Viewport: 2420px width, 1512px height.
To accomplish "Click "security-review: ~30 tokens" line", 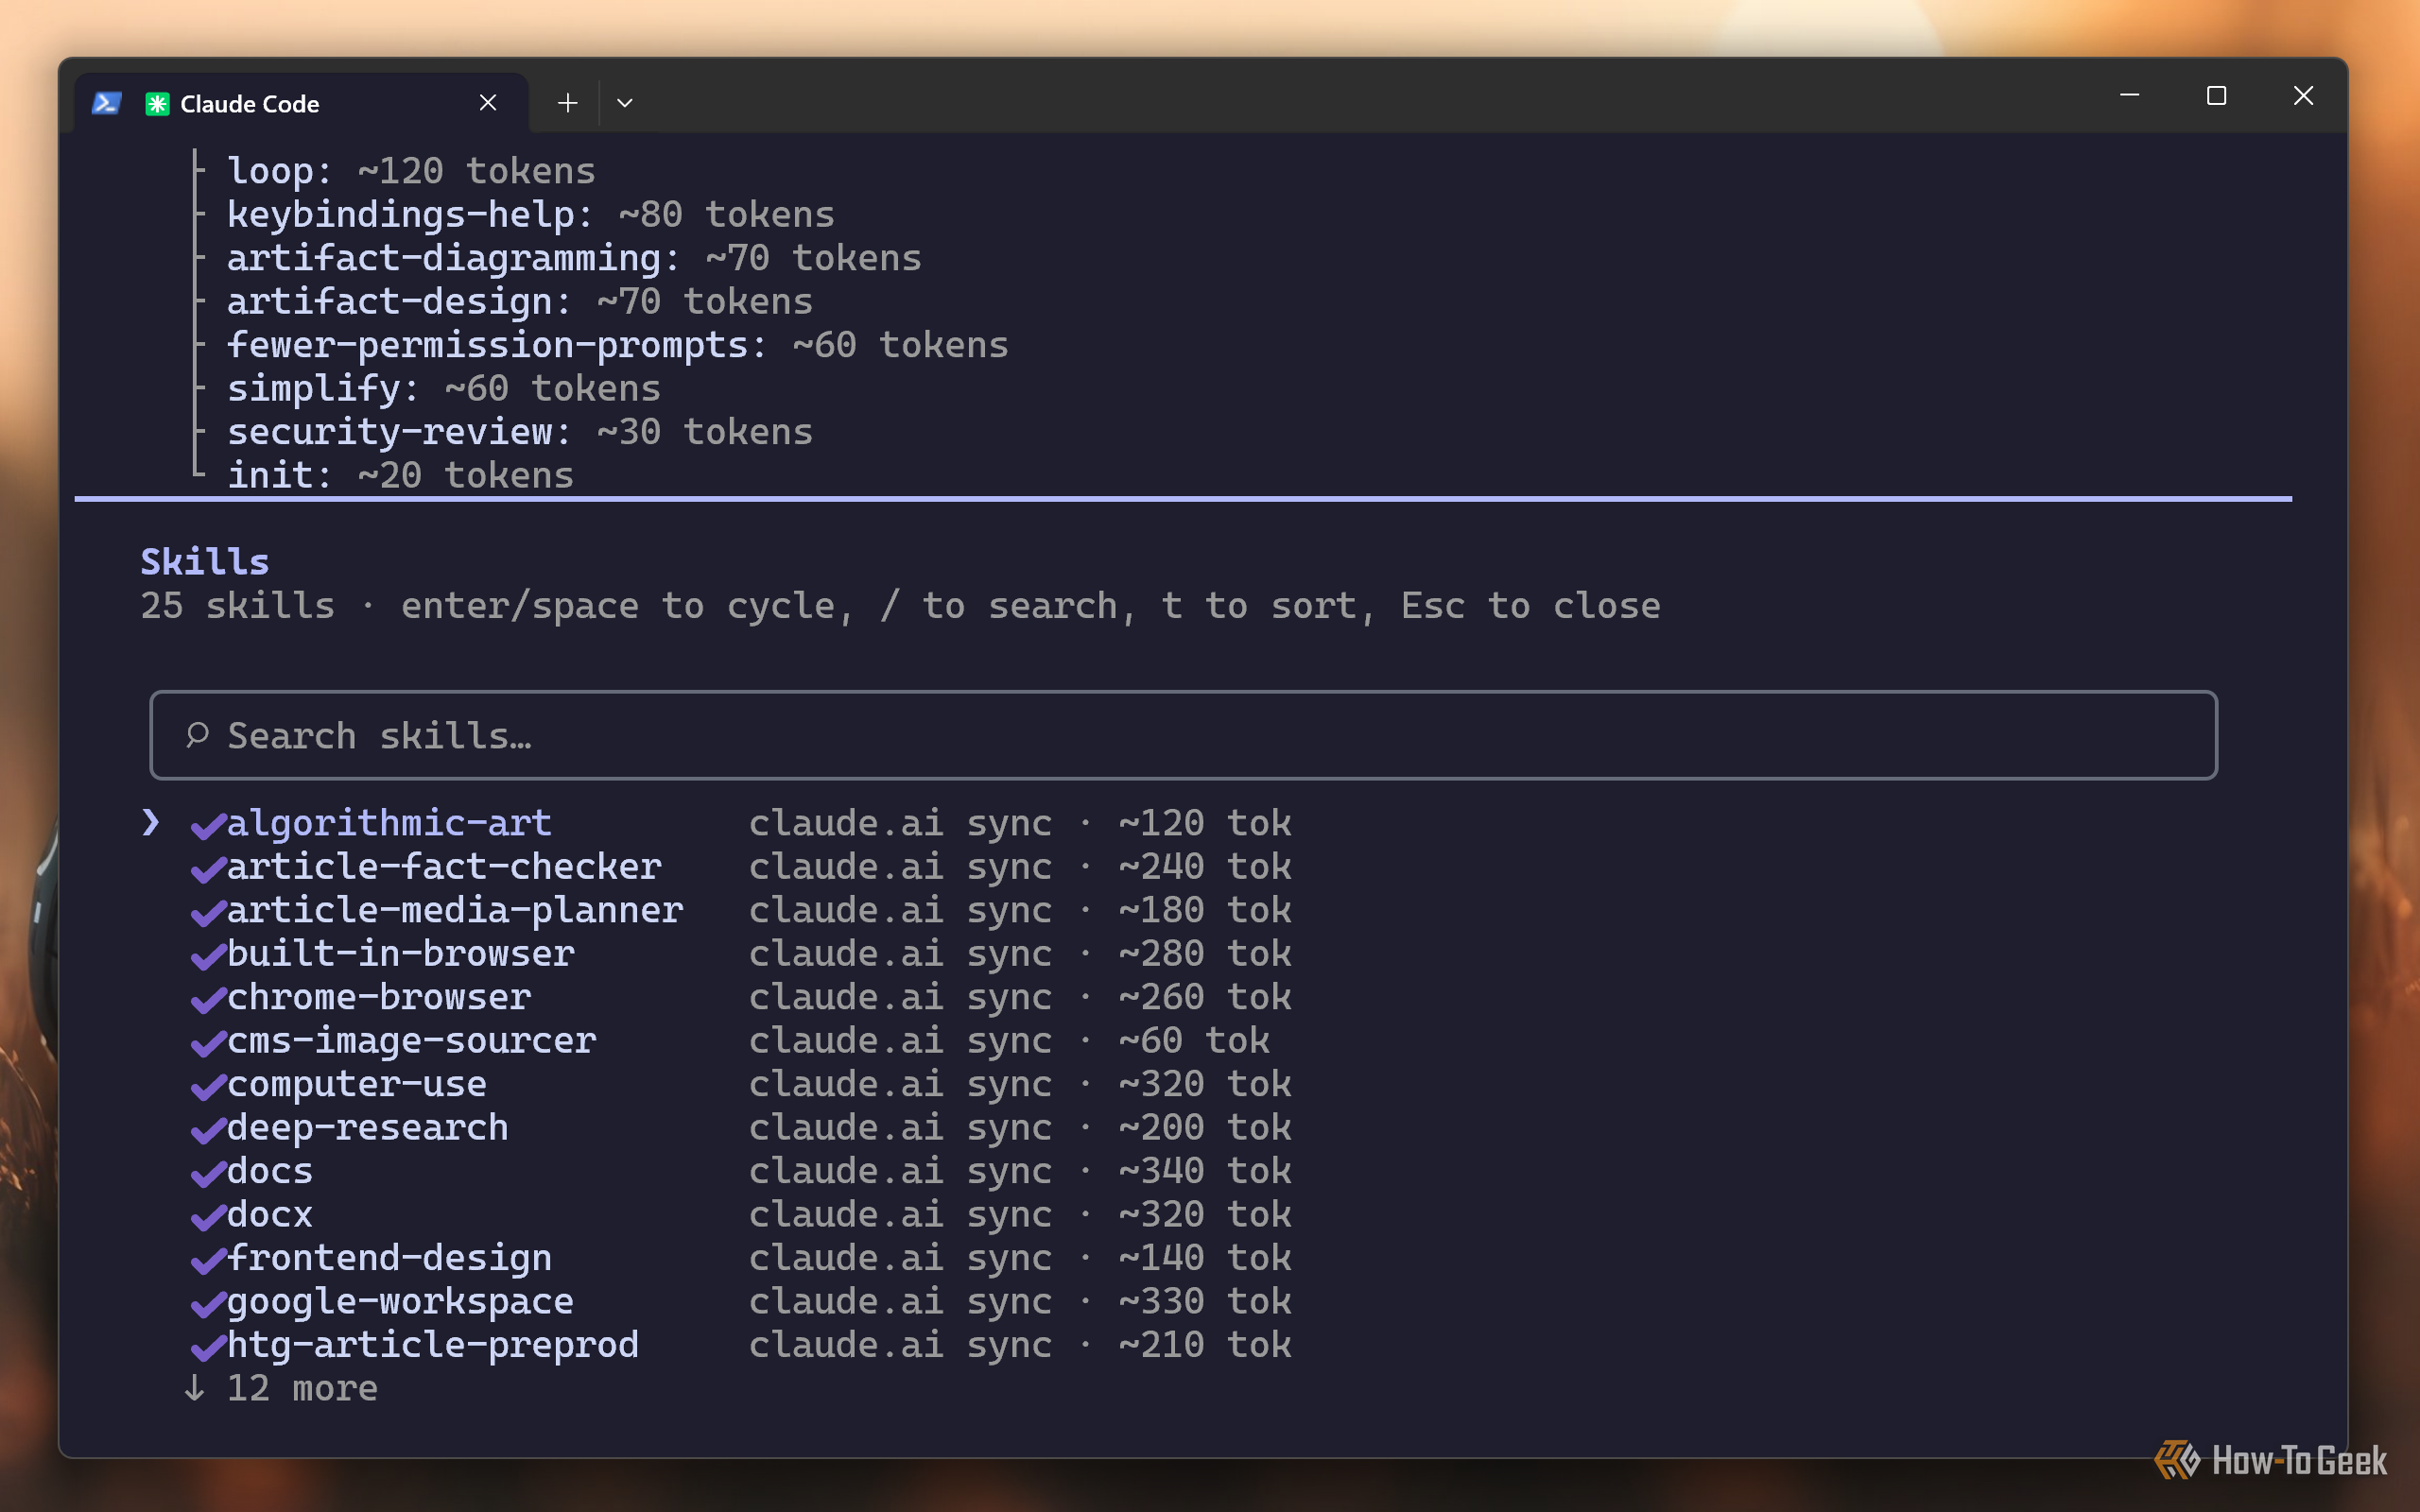I will pyautogui.click(x=520, y=431).
